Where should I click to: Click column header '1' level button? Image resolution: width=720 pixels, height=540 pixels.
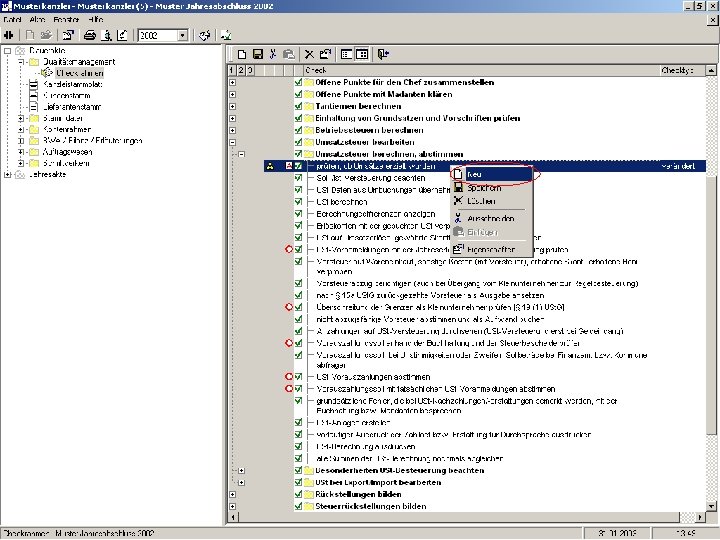231,70
